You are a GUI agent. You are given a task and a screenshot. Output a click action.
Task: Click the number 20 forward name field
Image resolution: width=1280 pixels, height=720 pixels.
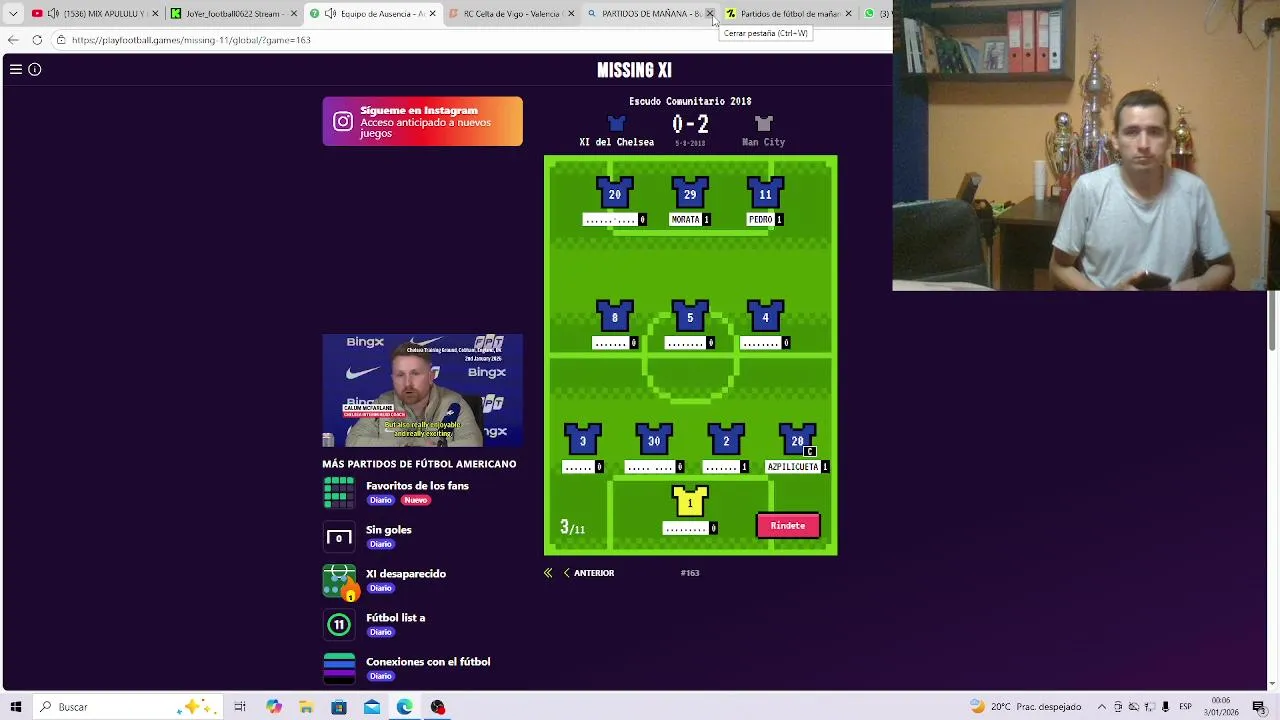[x=610, y=219]
